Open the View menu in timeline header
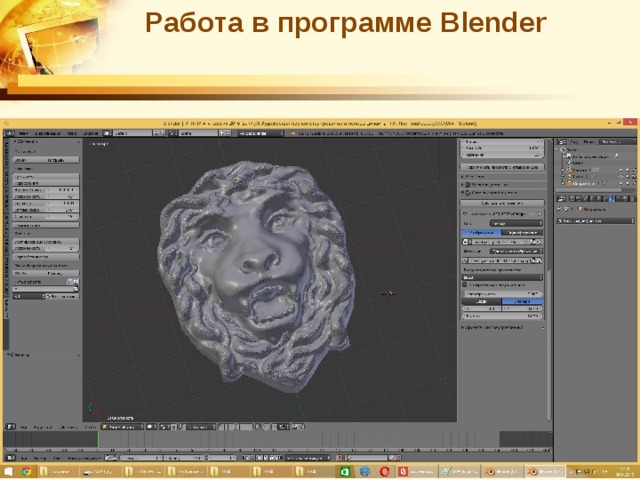The height and width of the screenshot is (480, 640). [x=24, y=458]
